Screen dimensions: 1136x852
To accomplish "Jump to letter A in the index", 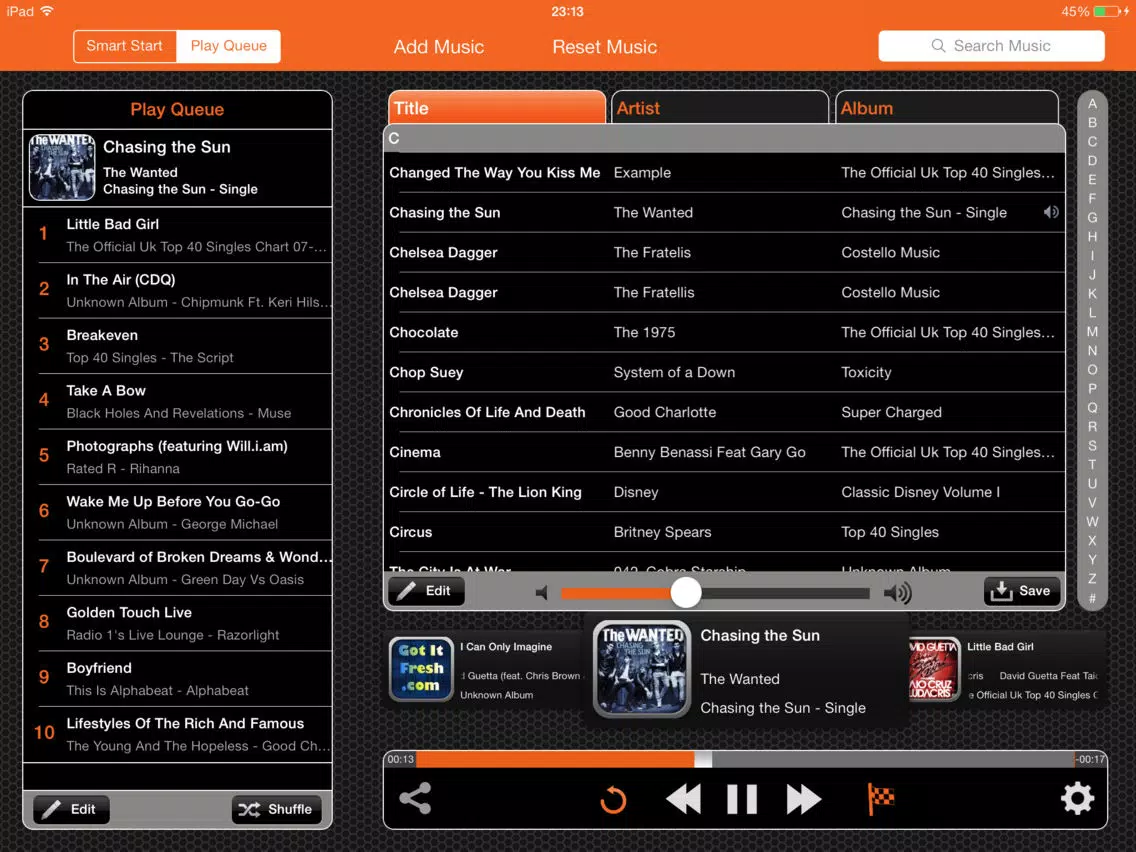I will (x=1092, y=104).
